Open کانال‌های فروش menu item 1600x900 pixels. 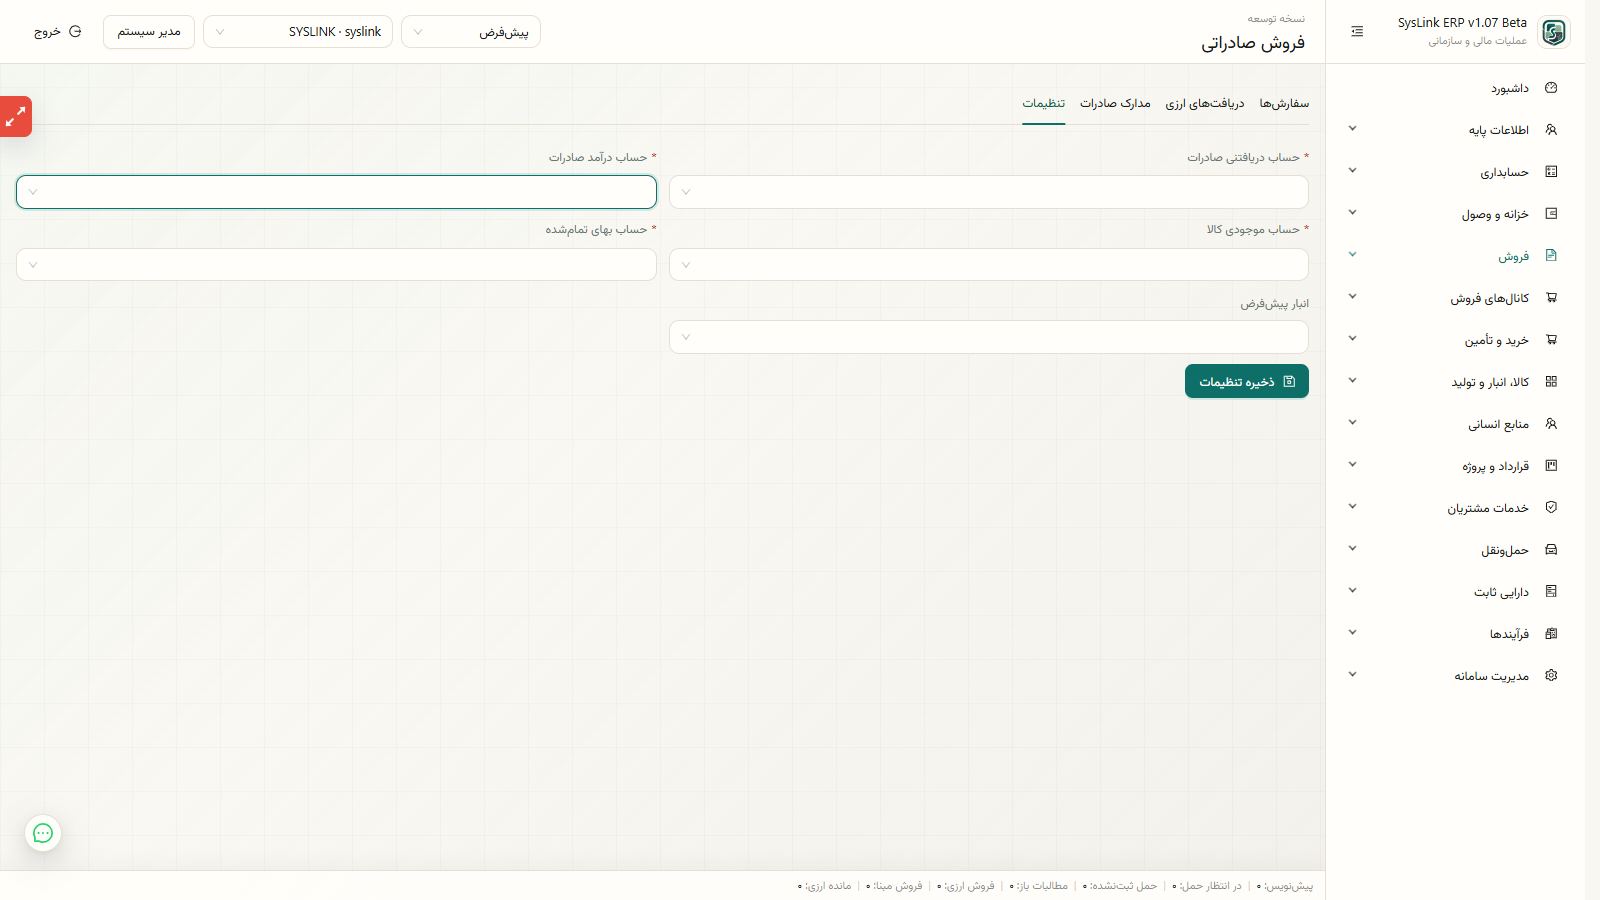click(x=1455, y=298)
